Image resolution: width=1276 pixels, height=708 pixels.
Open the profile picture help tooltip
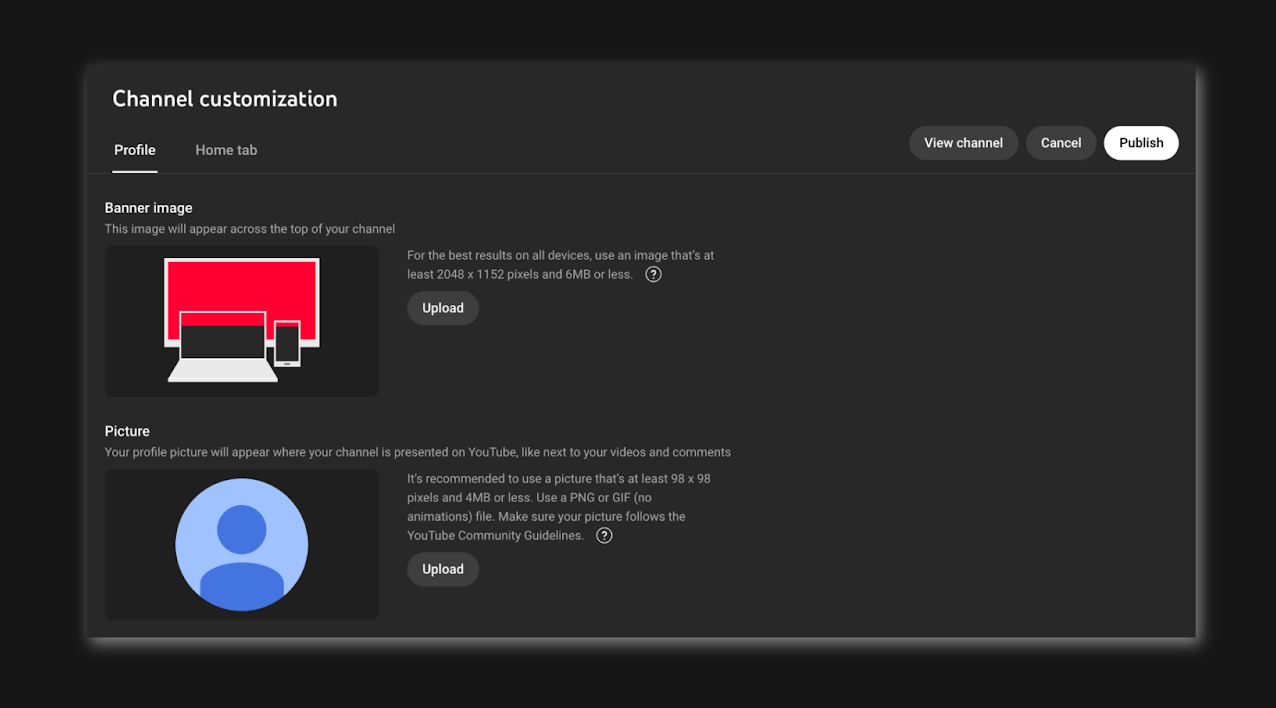[604, 535]
